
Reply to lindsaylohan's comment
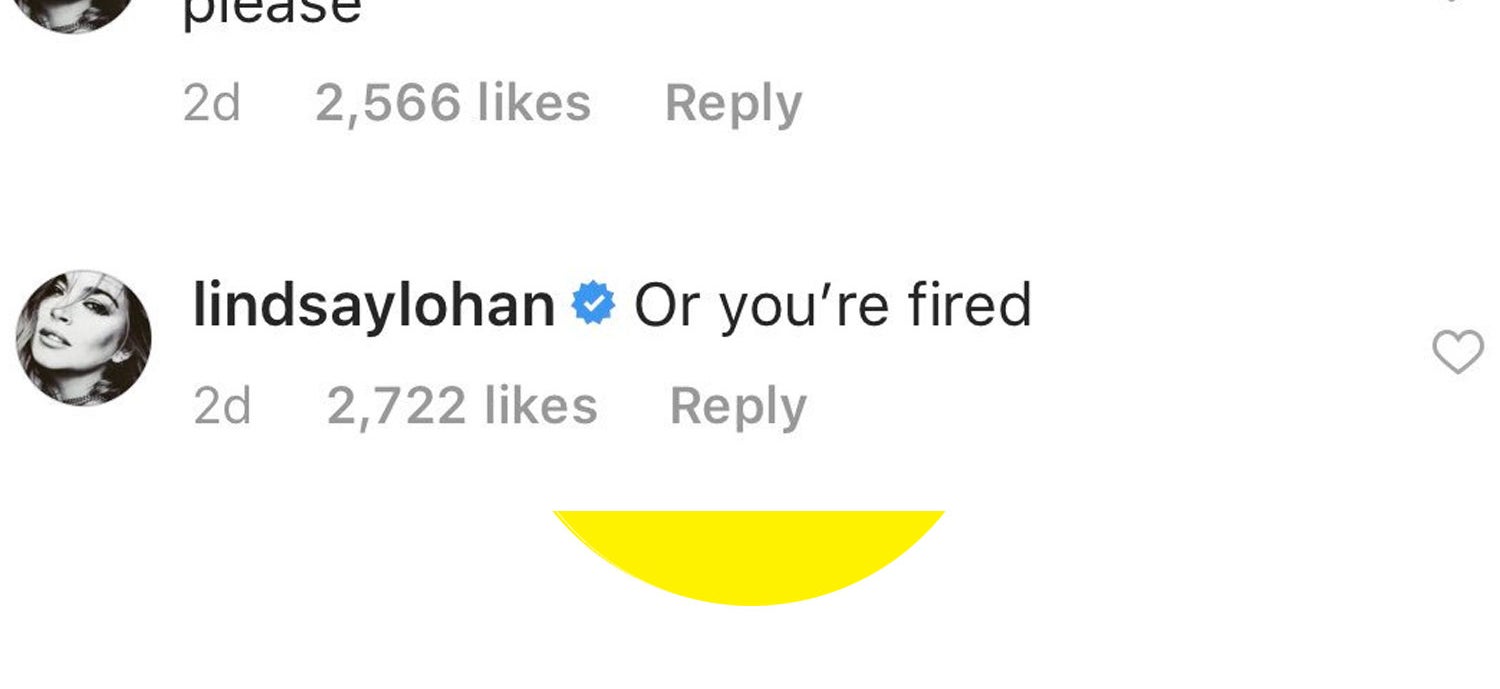[737, 407]
